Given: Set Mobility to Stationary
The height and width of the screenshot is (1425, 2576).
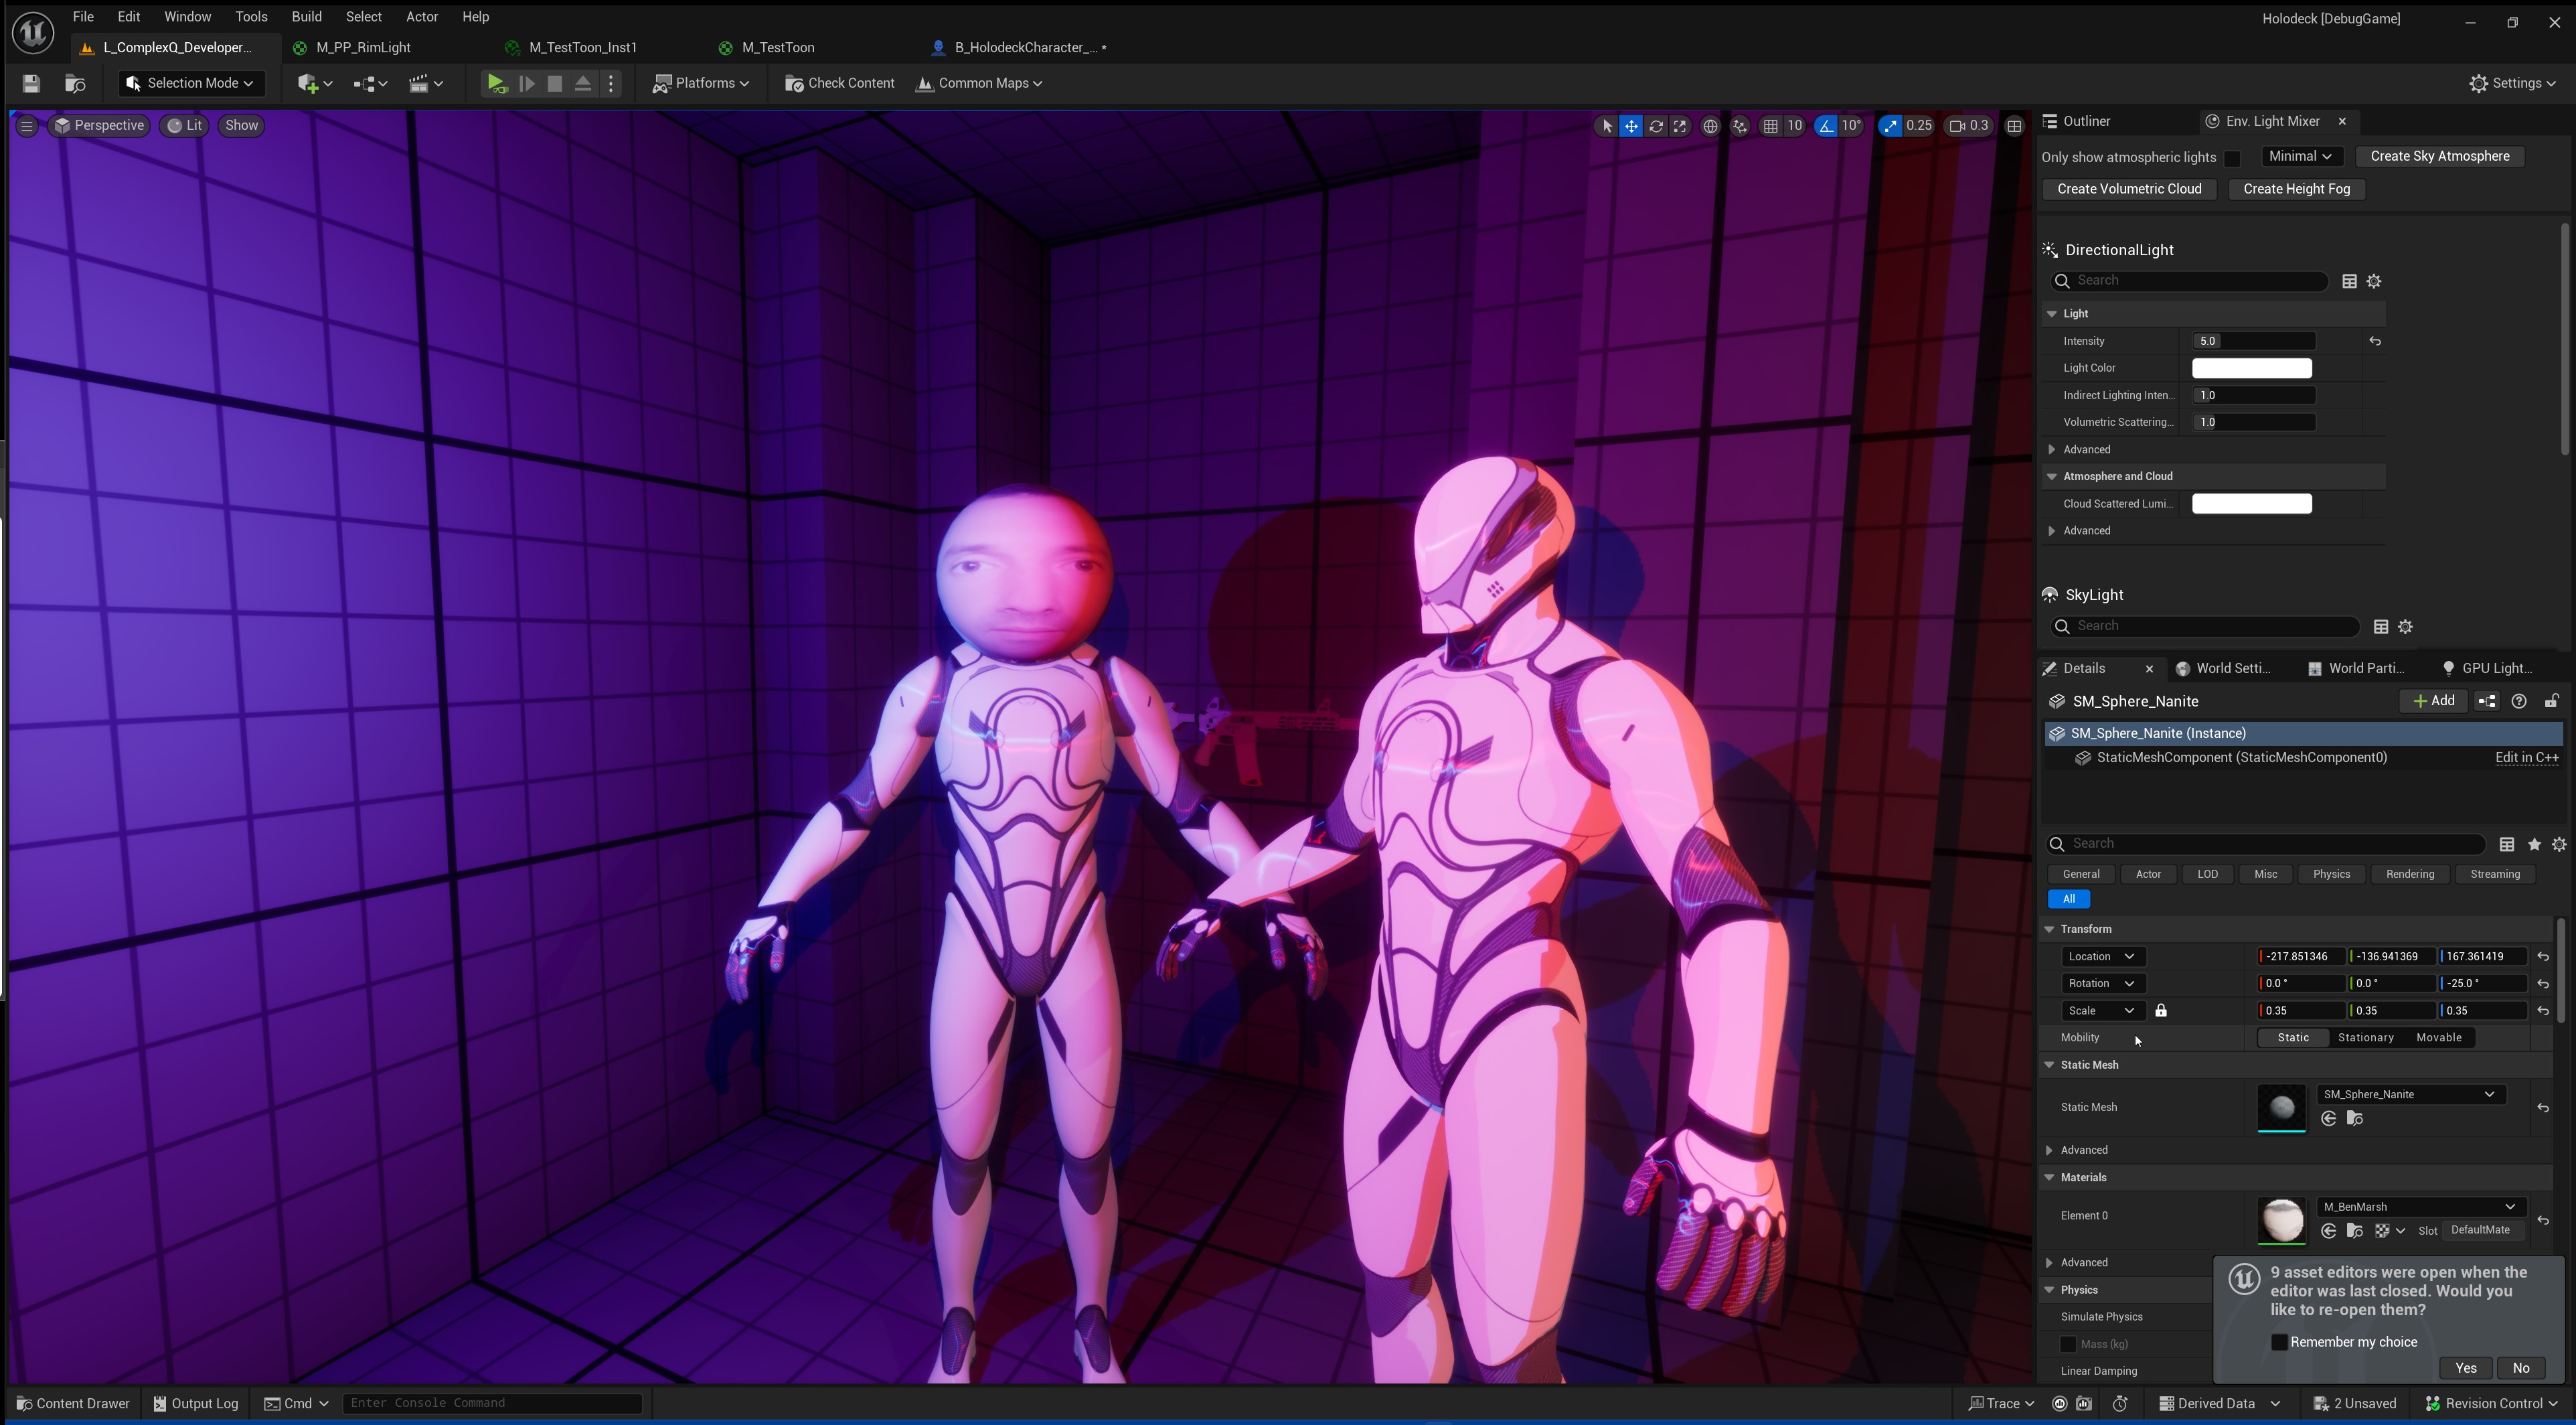Looking at the screenshot, I should pos(2365,1038).
